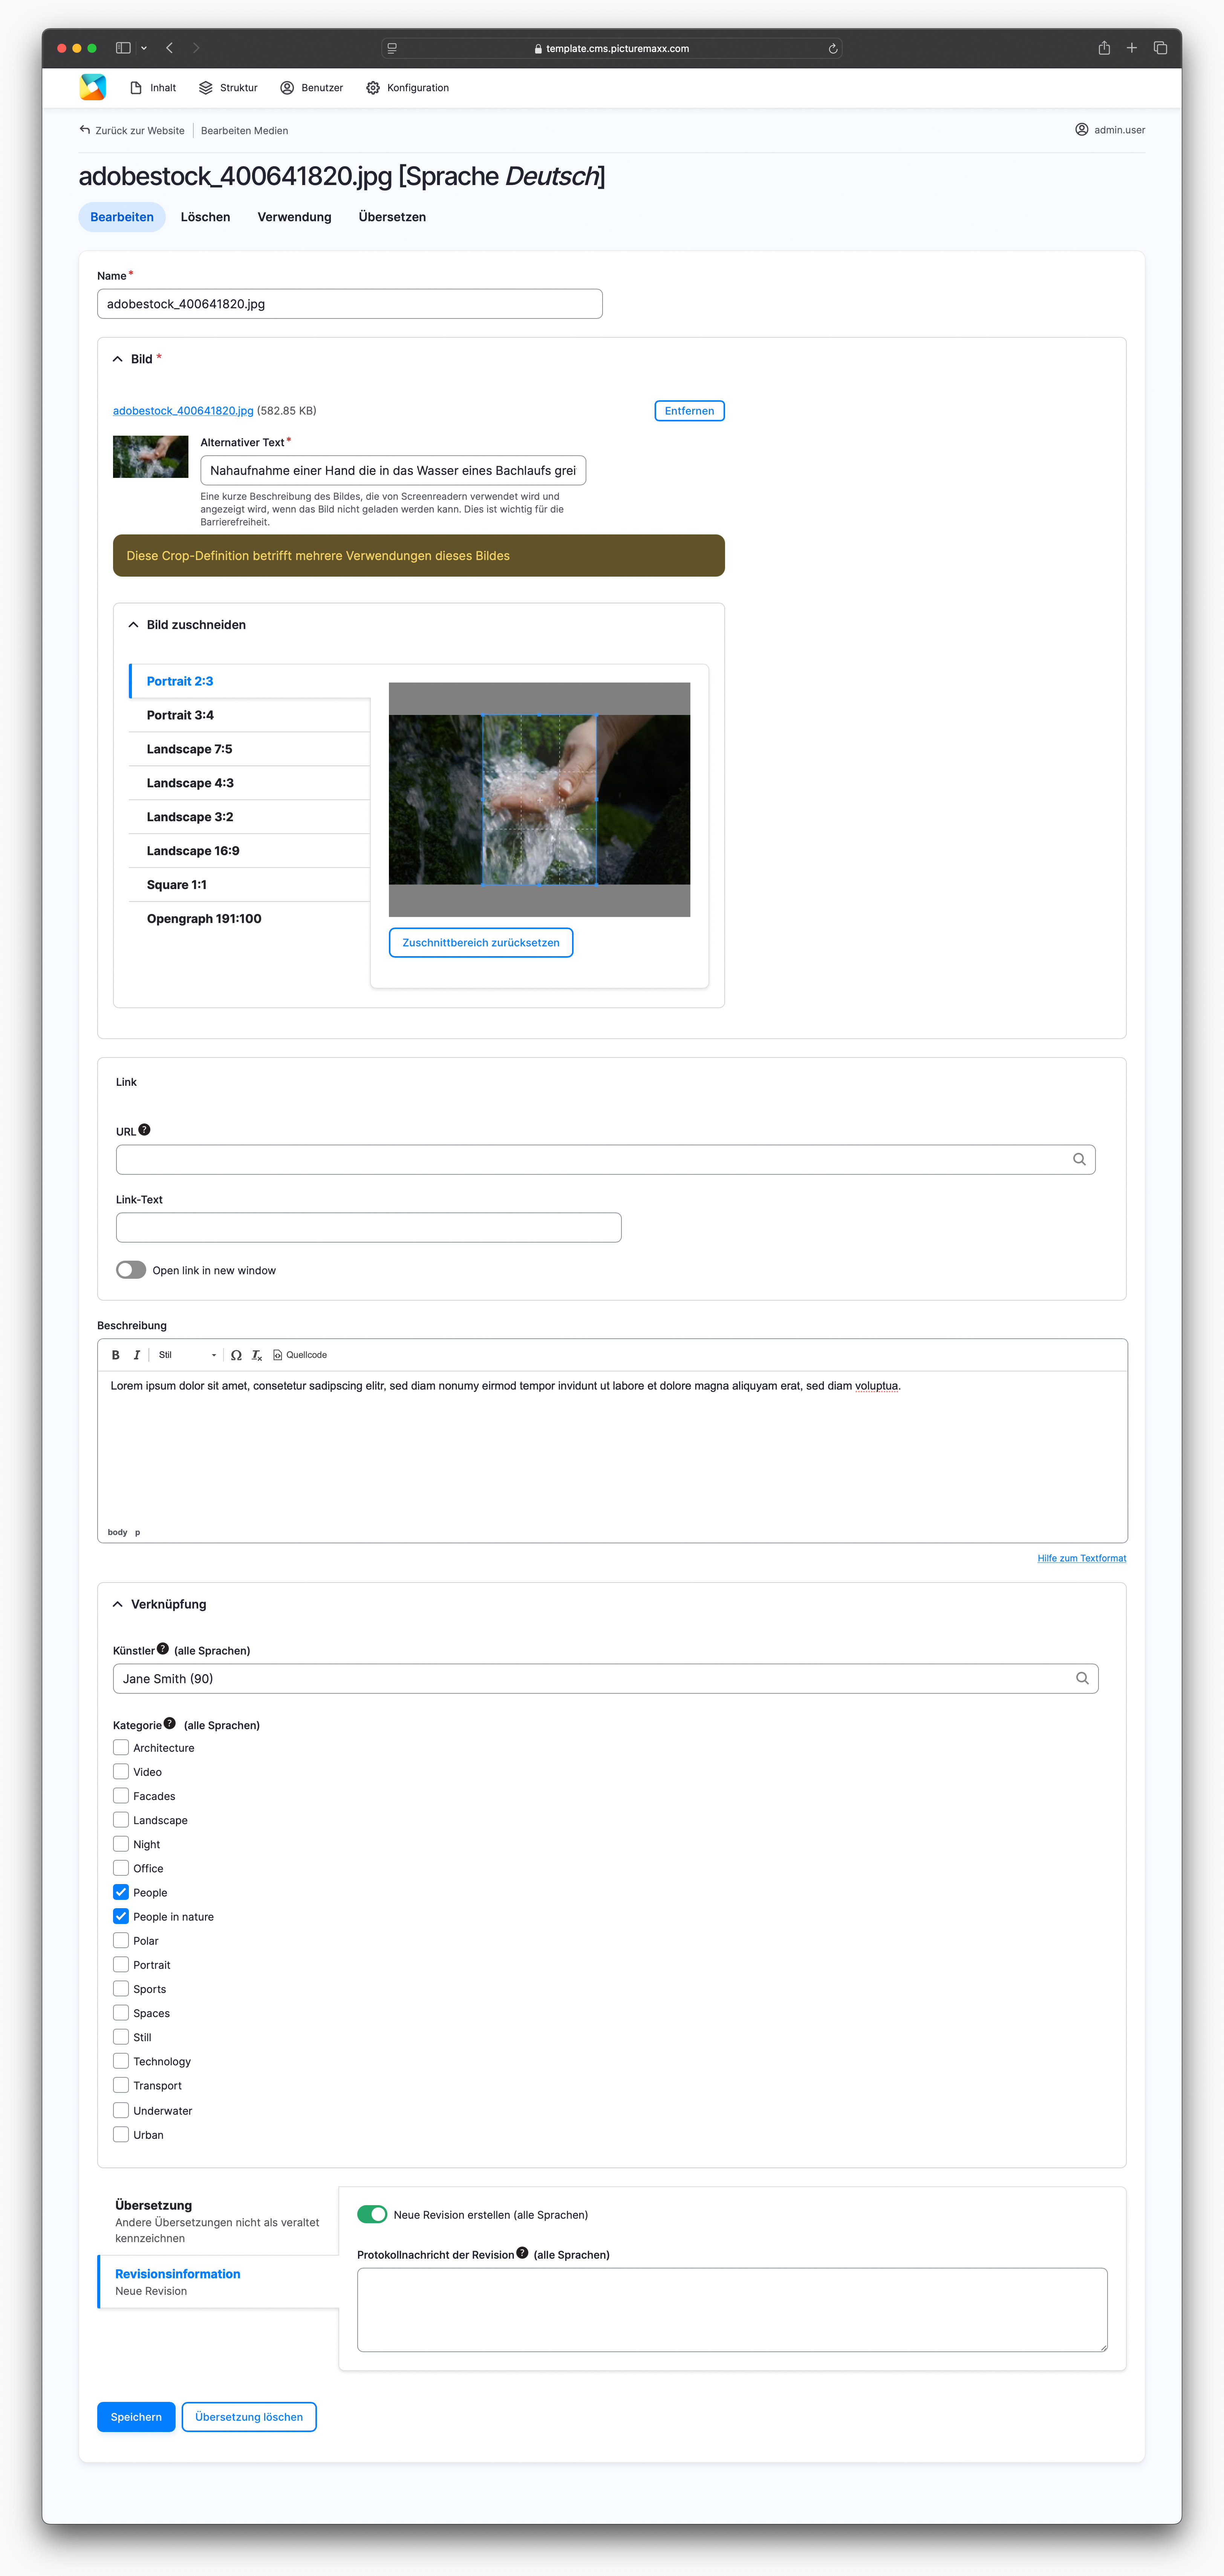Screen dimensions: 1224x2576
Task: Click Übersetzung löschen button
Action: pyautogui.click(x=249, y=2417)
